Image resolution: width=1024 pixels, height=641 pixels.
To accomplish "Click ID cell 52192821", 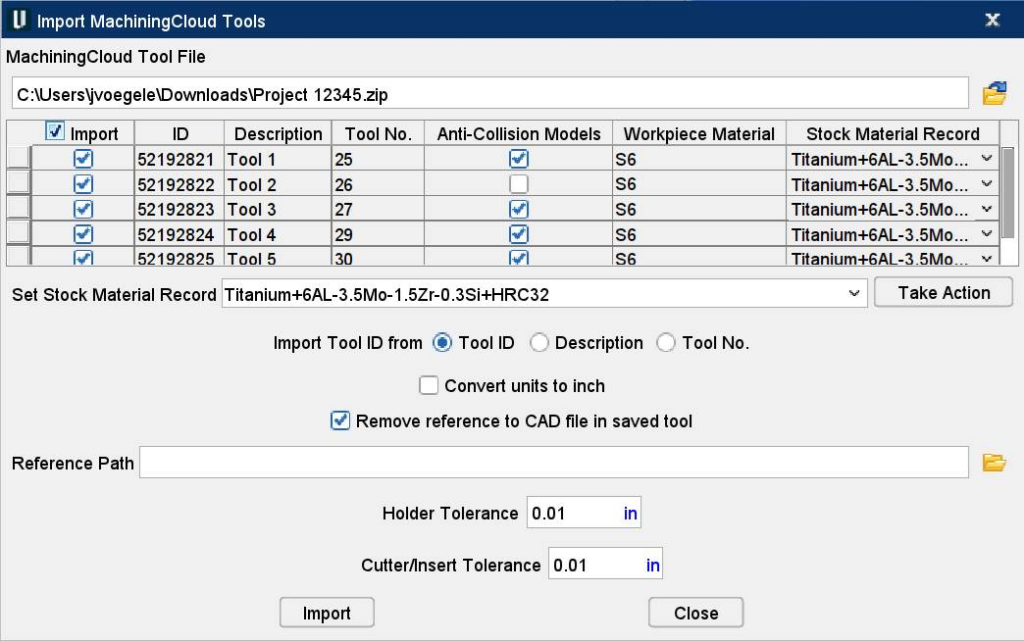I will 180,159.
